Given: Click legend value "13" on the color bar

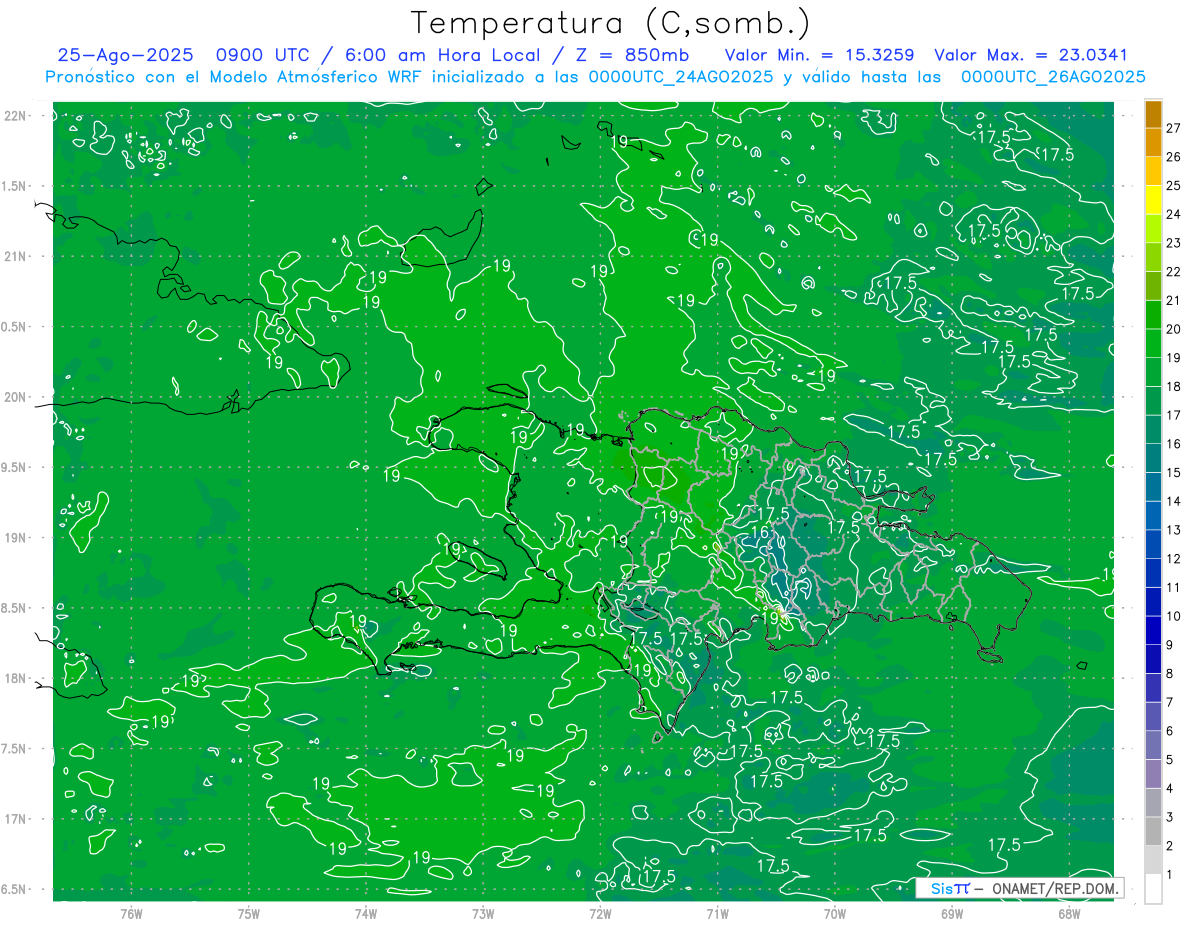Looking at the screenshot, I should click(1174, 530).
